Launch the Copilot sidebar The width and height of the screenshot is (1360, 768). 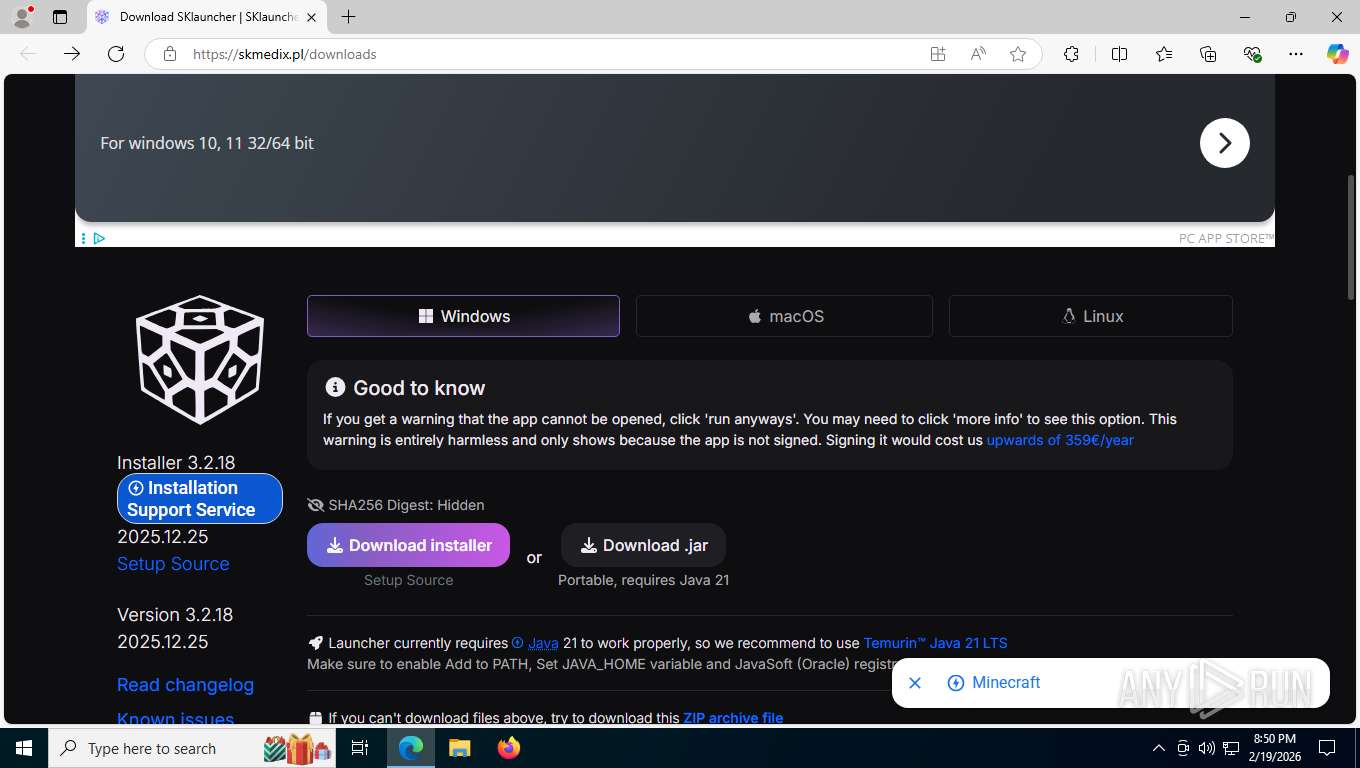pos(1338,54)
